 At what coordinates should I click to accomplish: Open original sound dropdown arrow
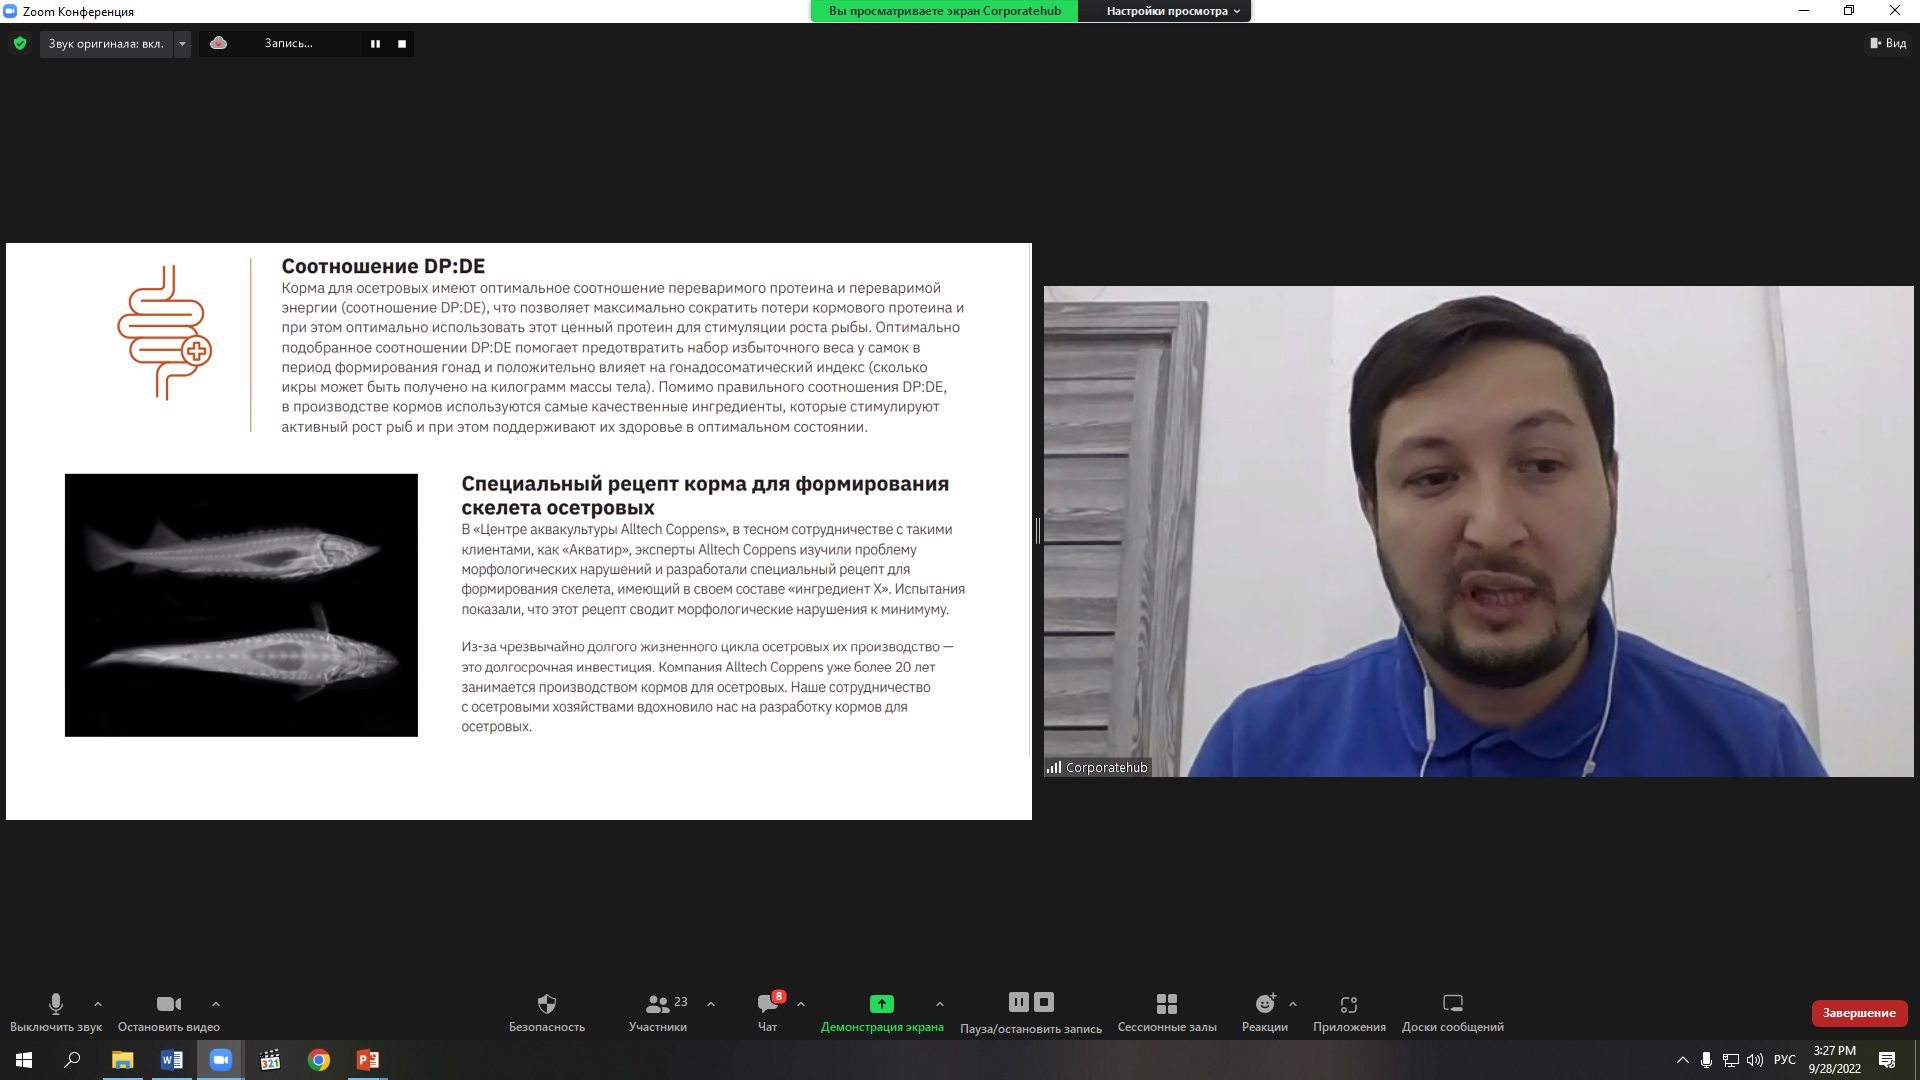point(182,43)
